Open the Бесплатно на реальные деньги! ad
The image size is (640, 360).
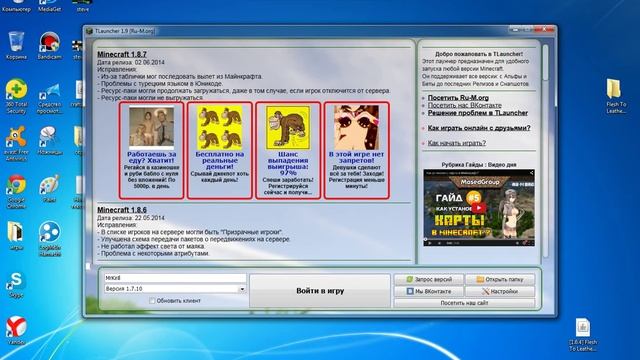pos(220,150)
